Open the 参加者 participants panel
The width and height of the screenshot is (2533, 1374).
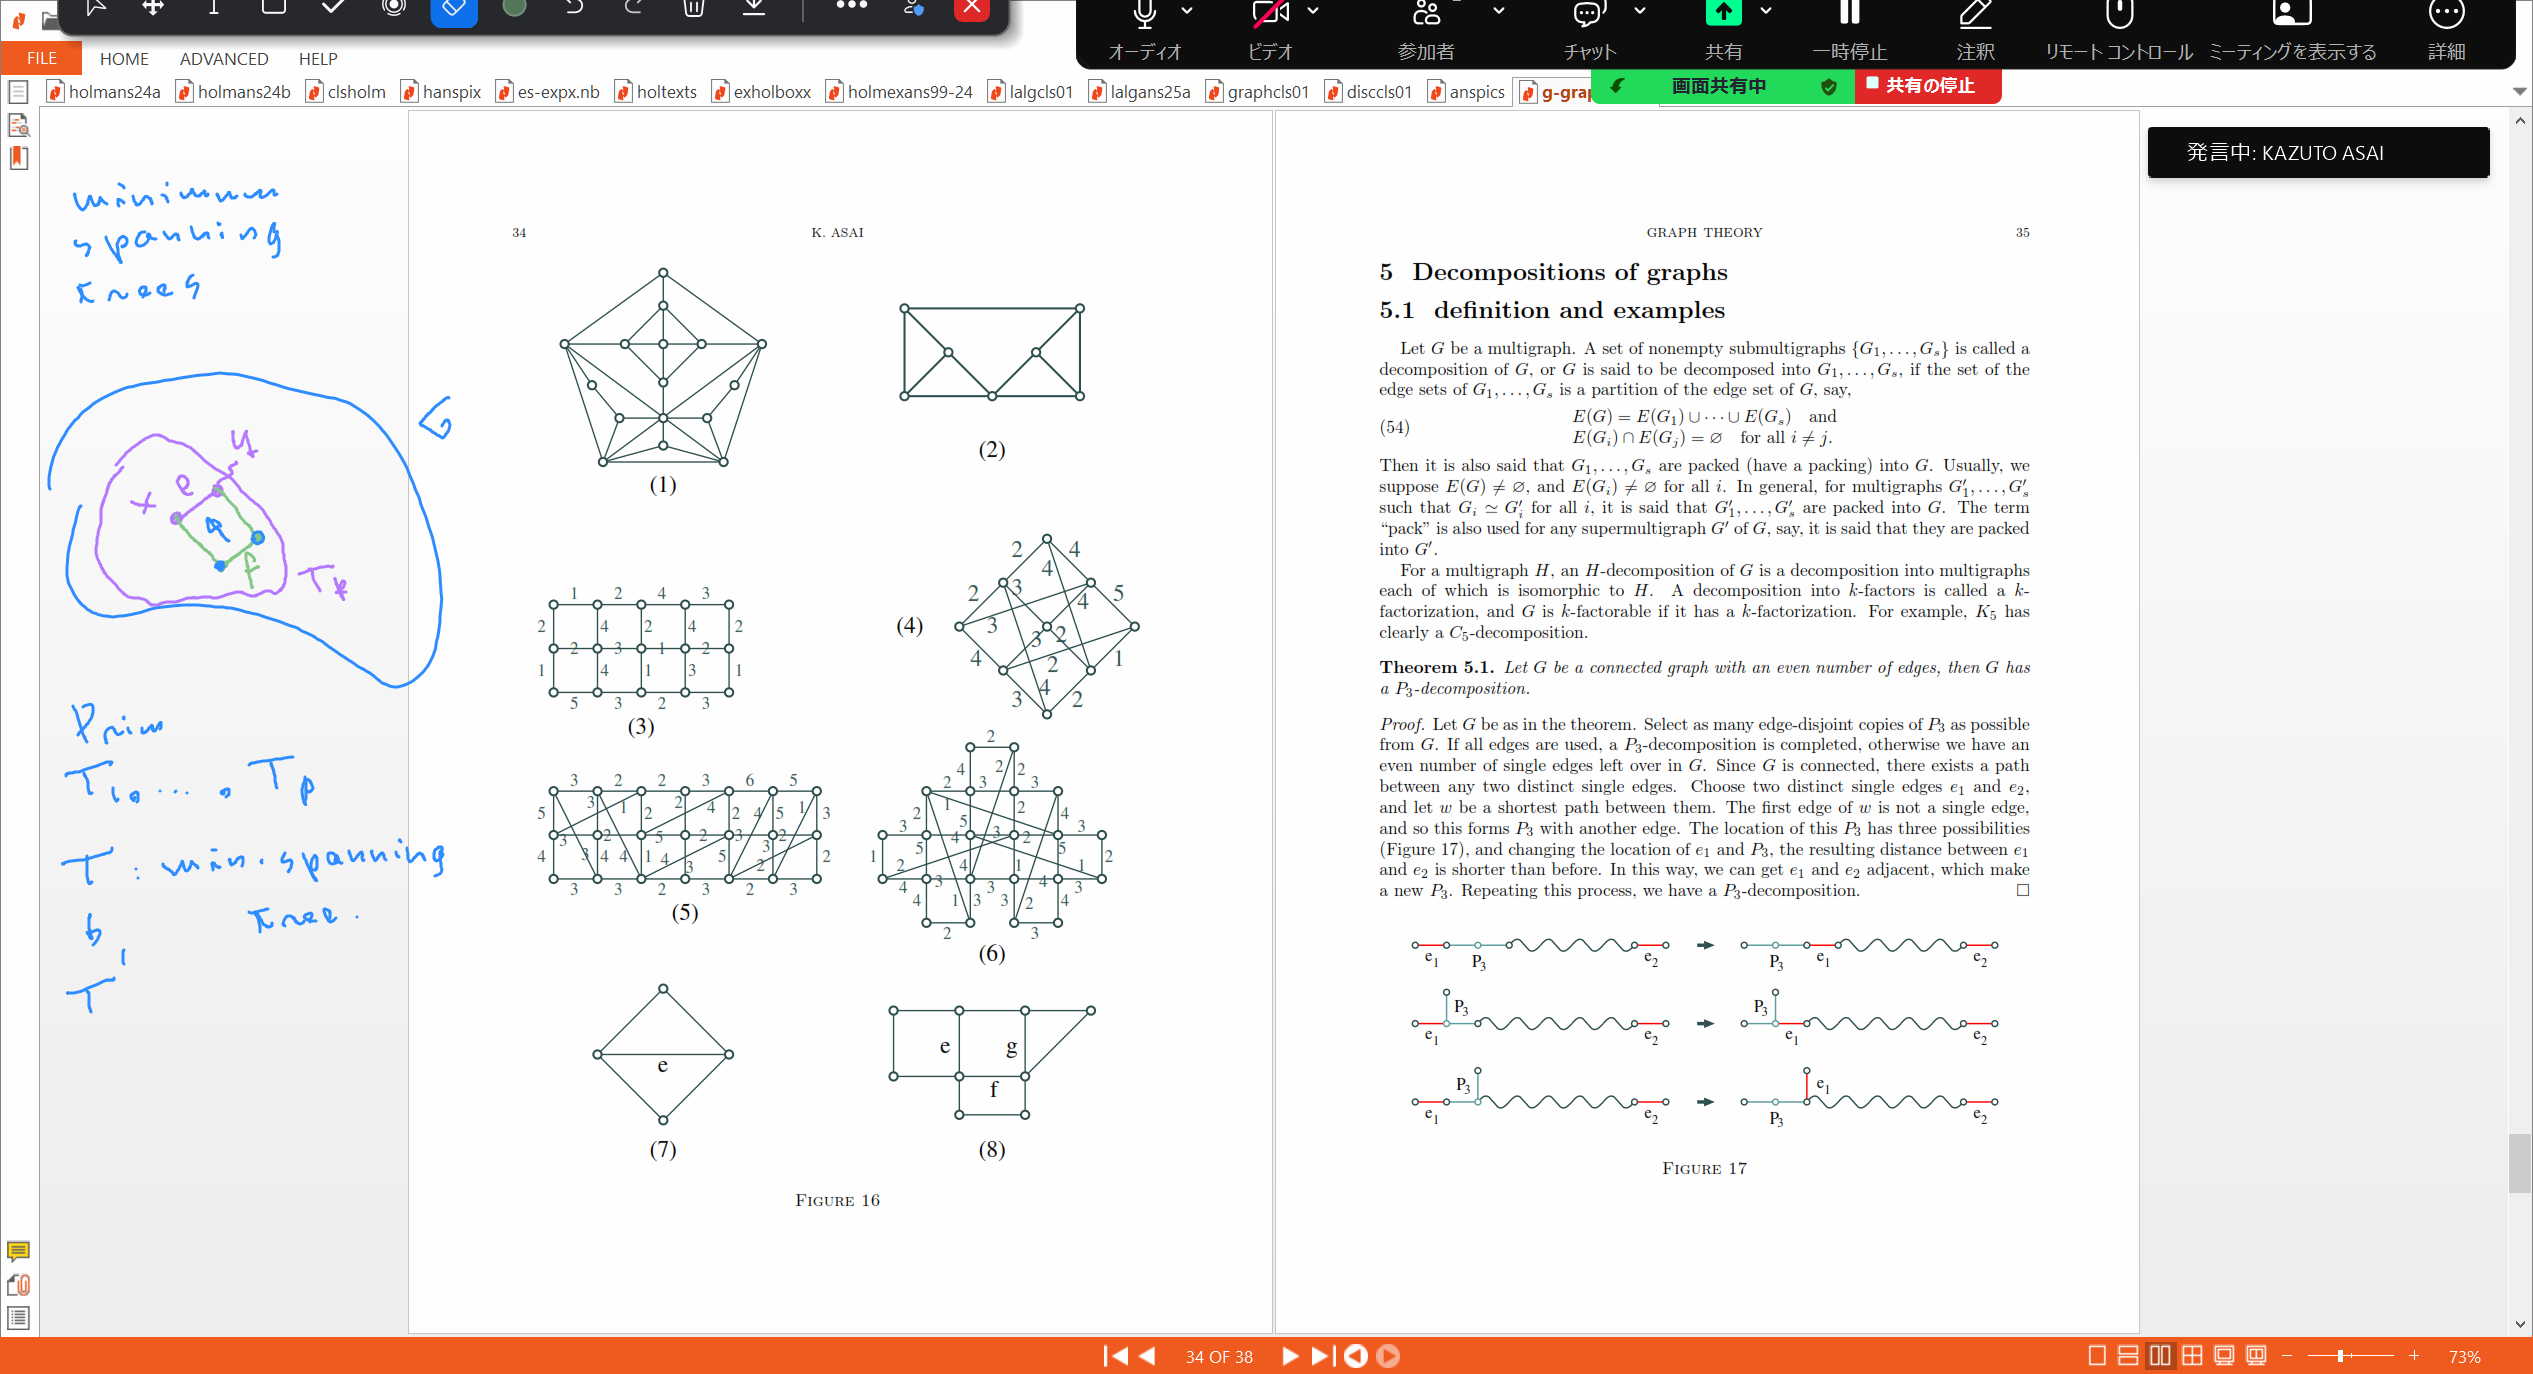(1426, 30)
